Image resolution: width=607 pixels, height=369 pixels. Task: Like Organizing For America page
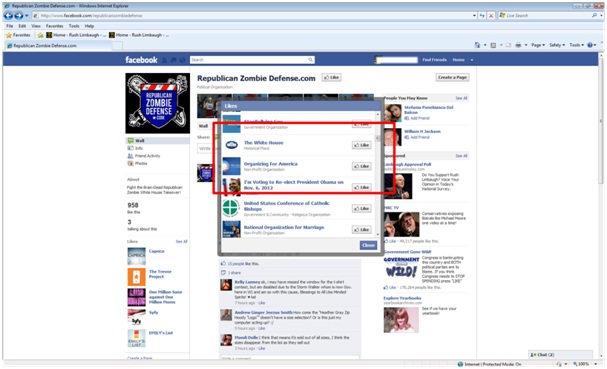pos(362,166)
